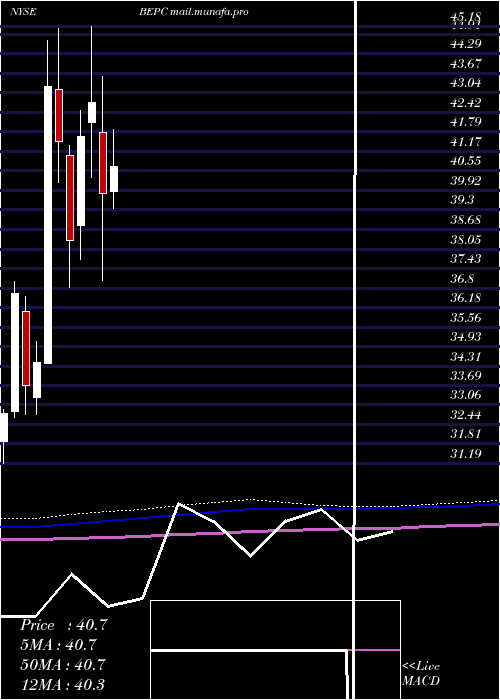
Task: Click the 35.56 price axis label
Action: 466,317
